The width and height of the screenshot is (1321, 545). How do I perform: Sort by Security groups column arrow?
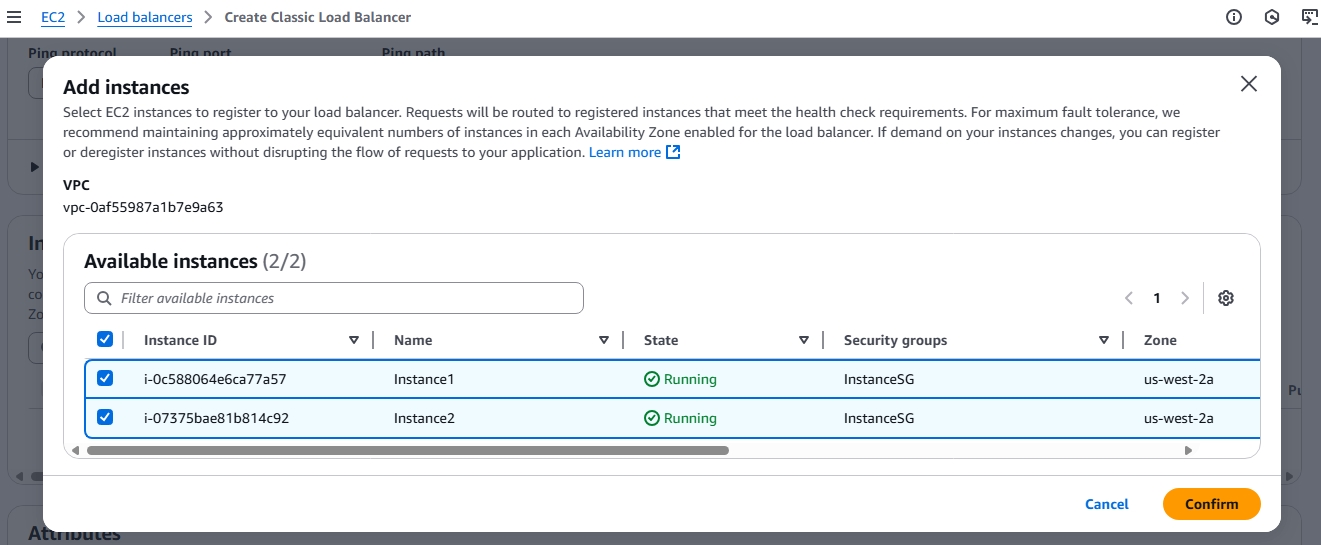1104,340
